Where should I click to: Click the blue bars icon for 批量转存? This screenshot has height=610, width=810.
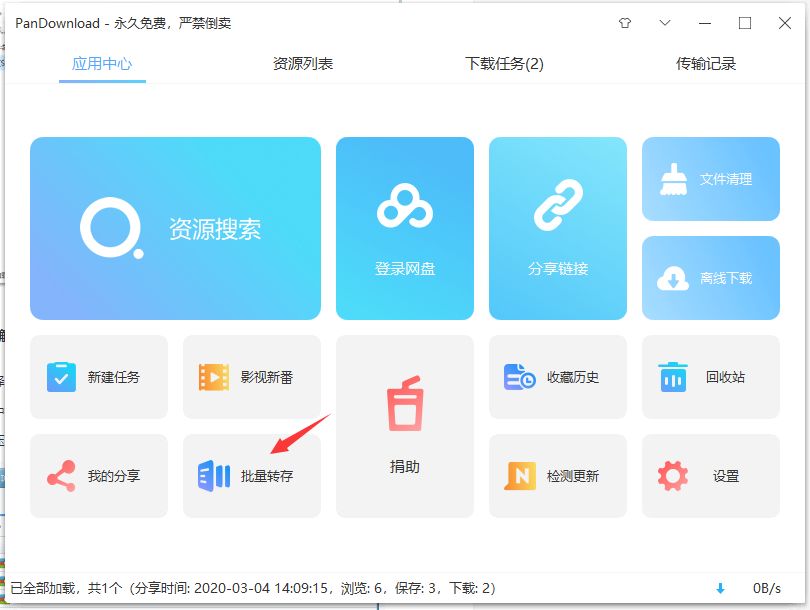tap(214, 476)
